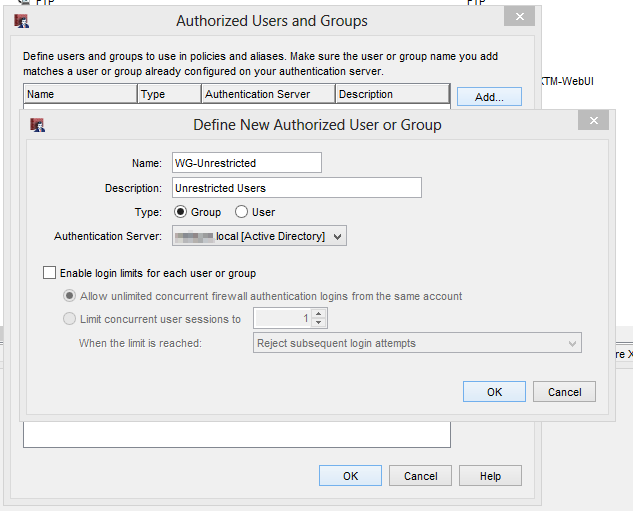Click OK in Authorized Users and Groups dialog
Image resolution: width=633 pixels, height=511 pixels.
pyautogui.click(x=350, y=475)
